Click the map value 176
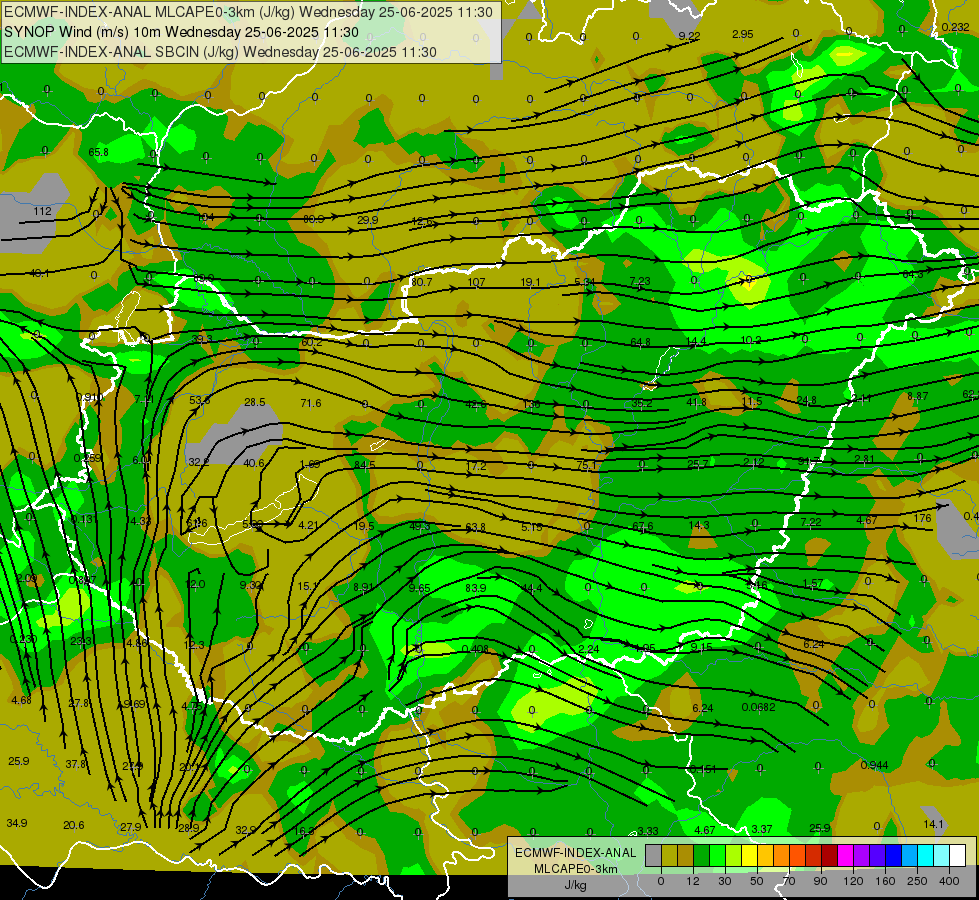979x900 pixels. click(x=922, y=518)
